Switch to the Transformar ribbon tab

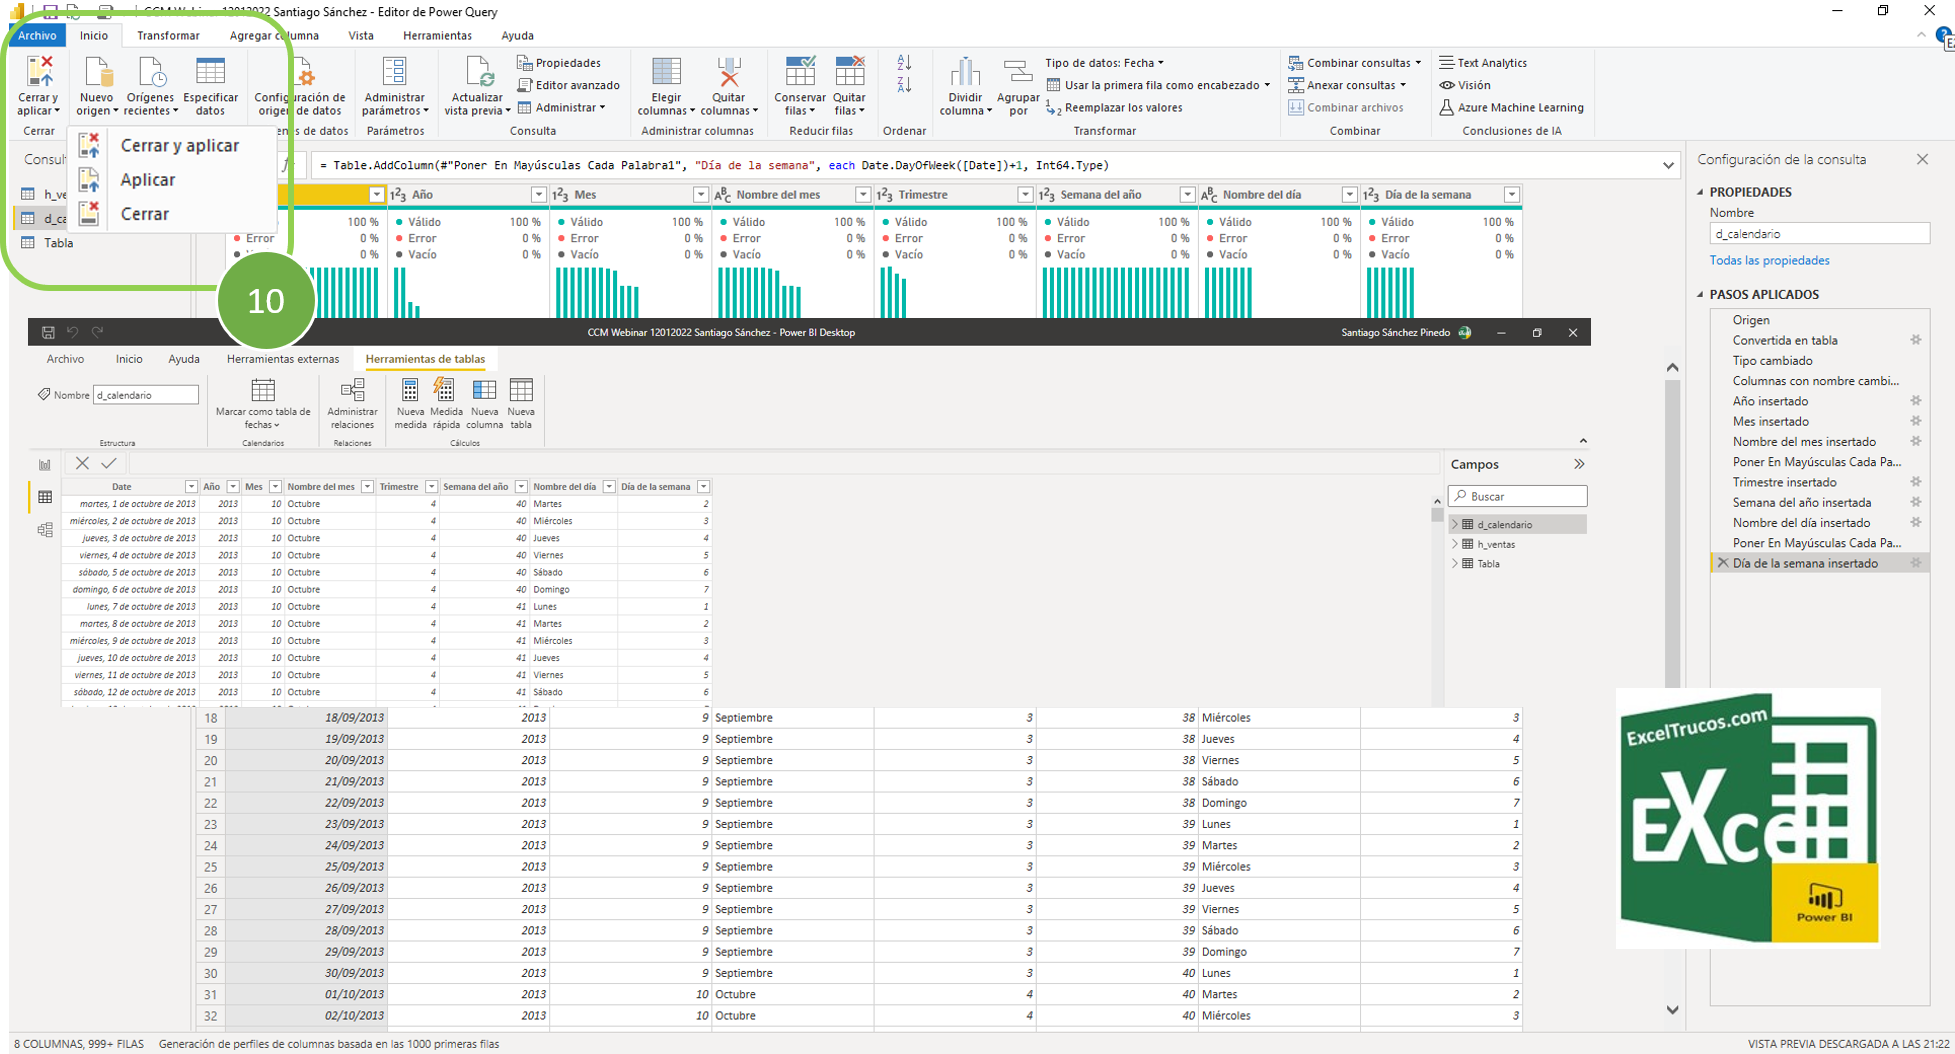pyautogui.click(x=168, y=36)
